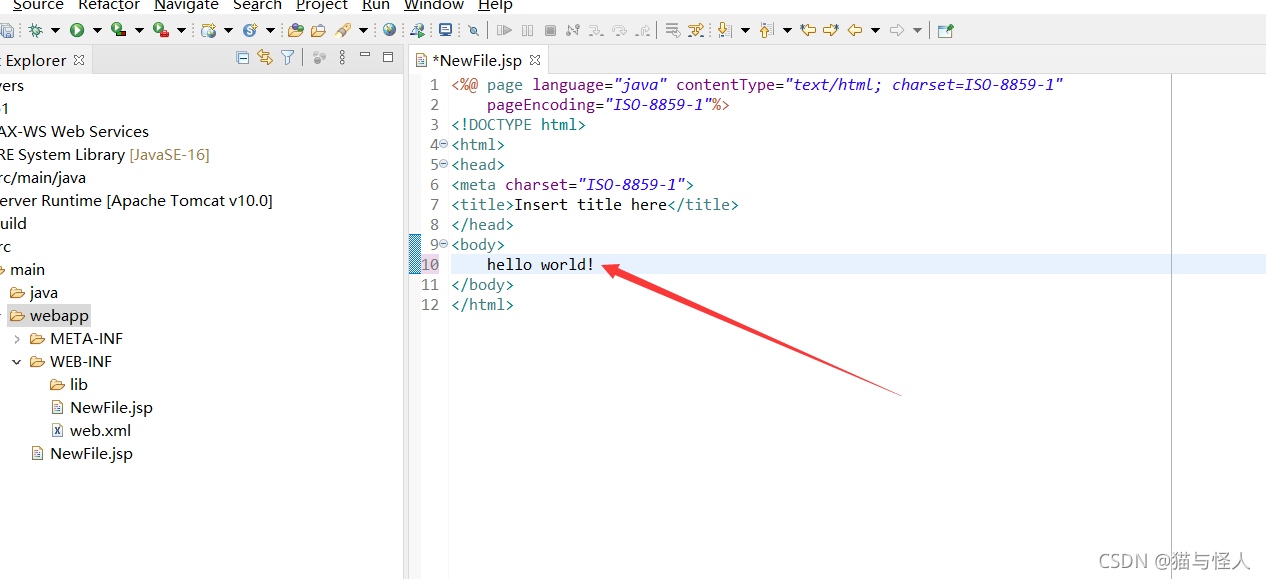Click the Resume debug icon
Viewport: 1266px width, 579px height.
click(x=504, y=30)
